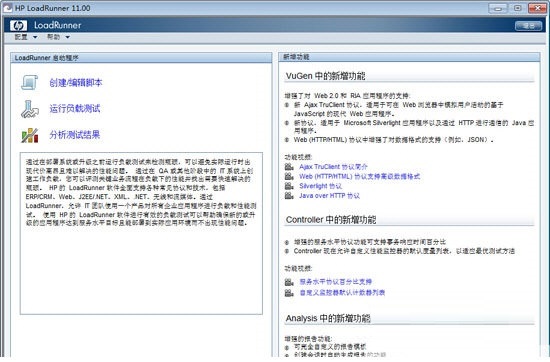Viewport: 550px width, 362px height.
Task: Click the bullet mentioning Microsoft Silverlight
Action: coord(414,127)
